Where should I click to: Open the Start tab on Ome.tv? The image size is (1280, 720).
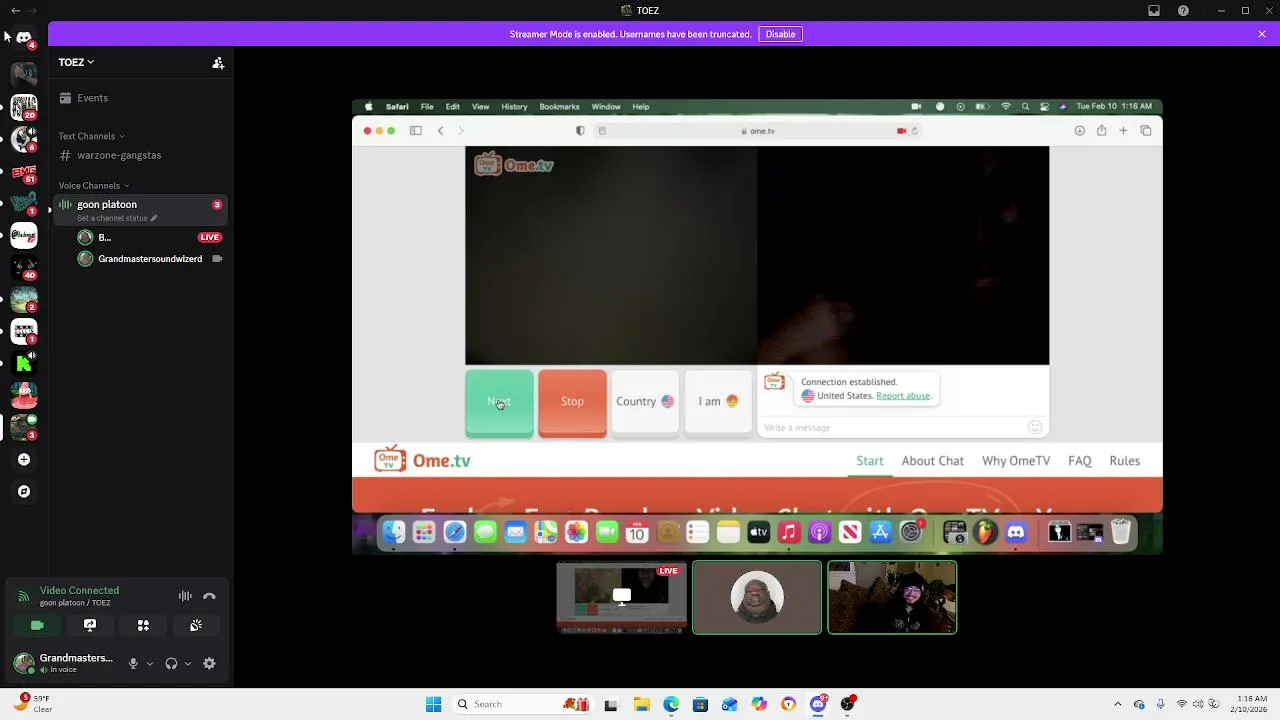tap(869, 461)
